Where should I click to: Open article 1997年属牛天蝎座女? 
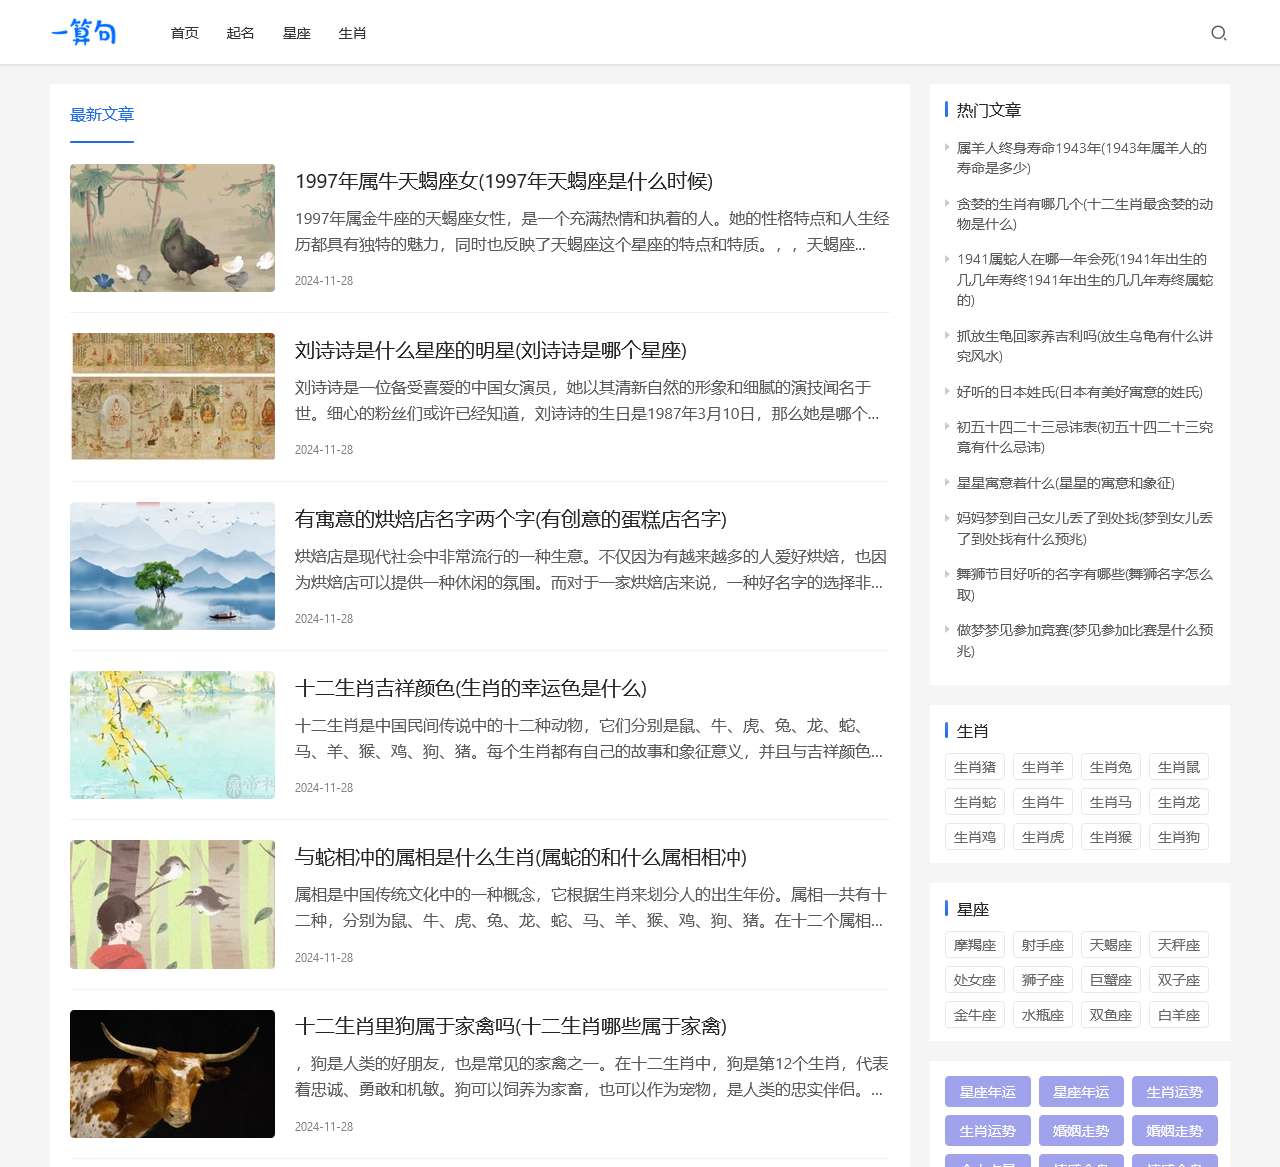click(x=506, y=182)
